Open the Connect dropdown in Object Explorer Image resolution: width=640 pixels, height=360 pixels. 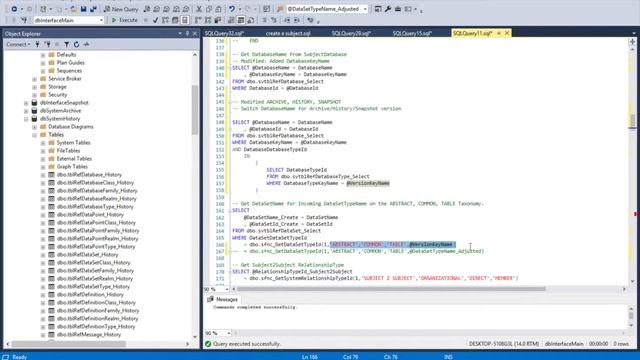(x=18, y=44)
